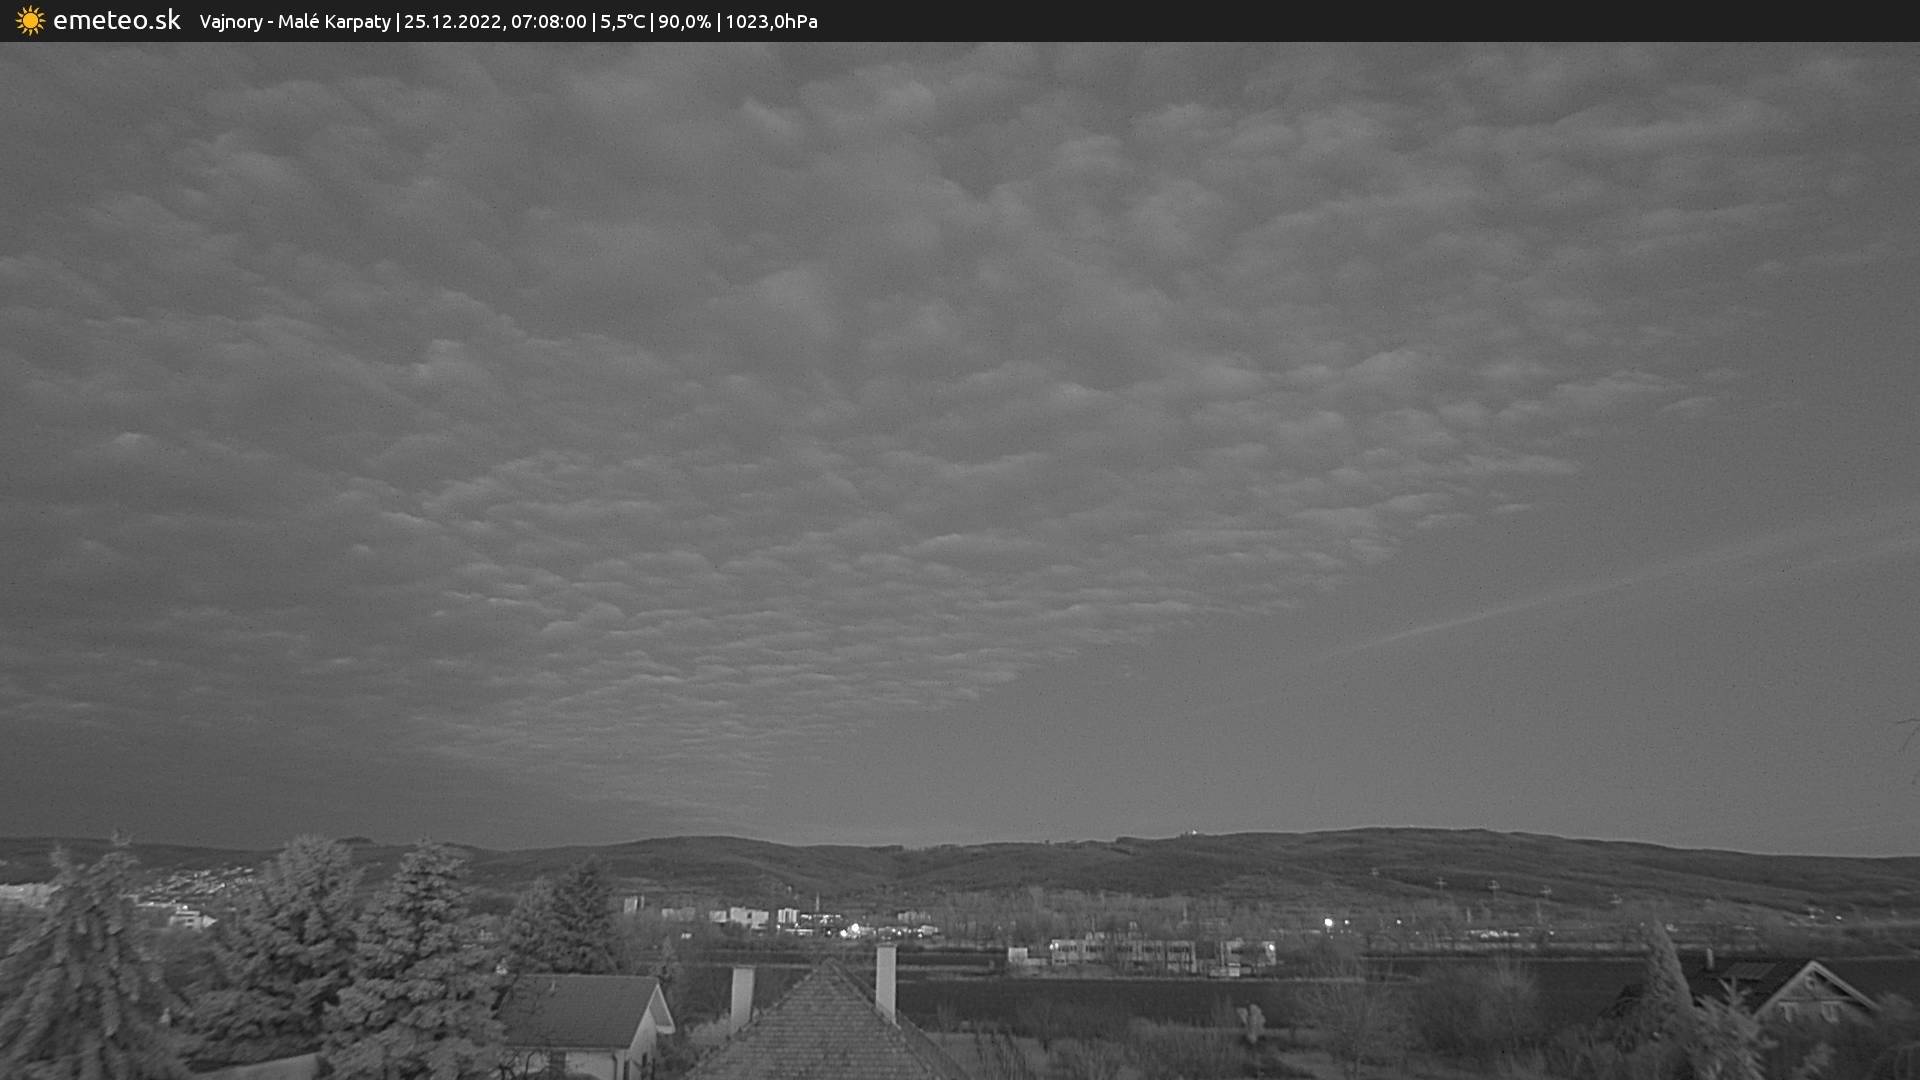Screen dimensions: 1920x1080
Task: Click the long low building across field
Action: point(1122,953)
